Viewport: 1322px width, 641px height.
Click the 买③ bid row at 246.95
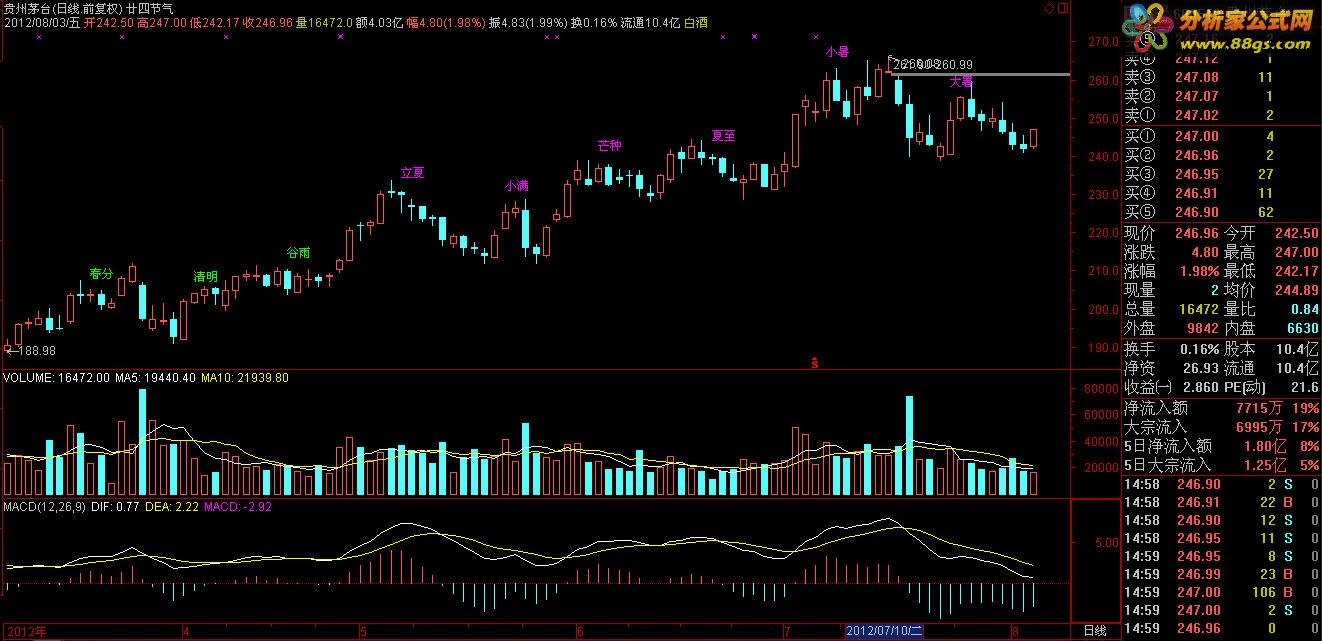[x=1222, y=174]
